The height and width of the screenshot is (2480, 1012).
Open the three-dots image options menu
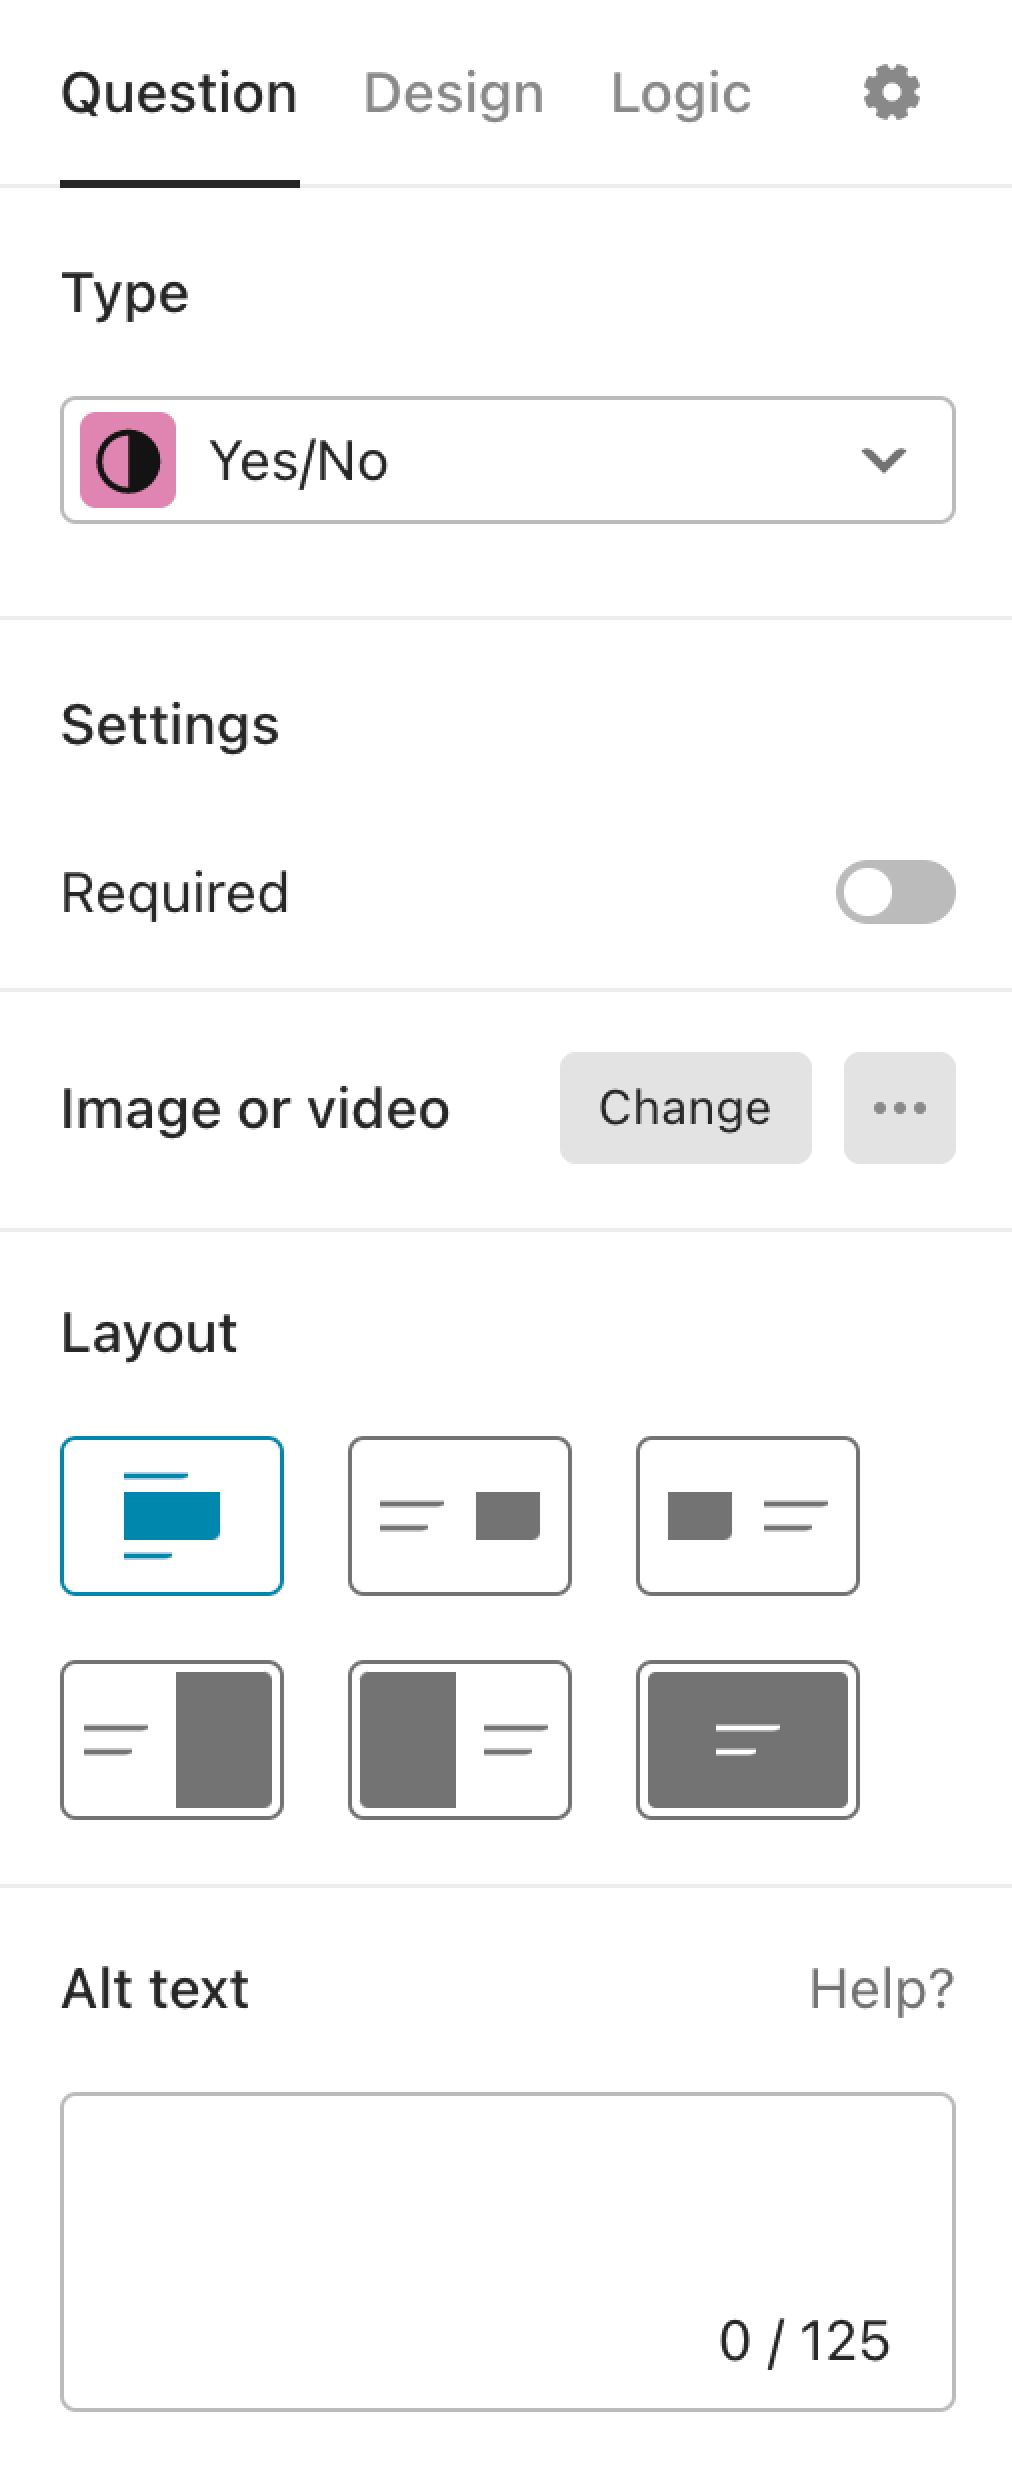tap(900, 1108)
